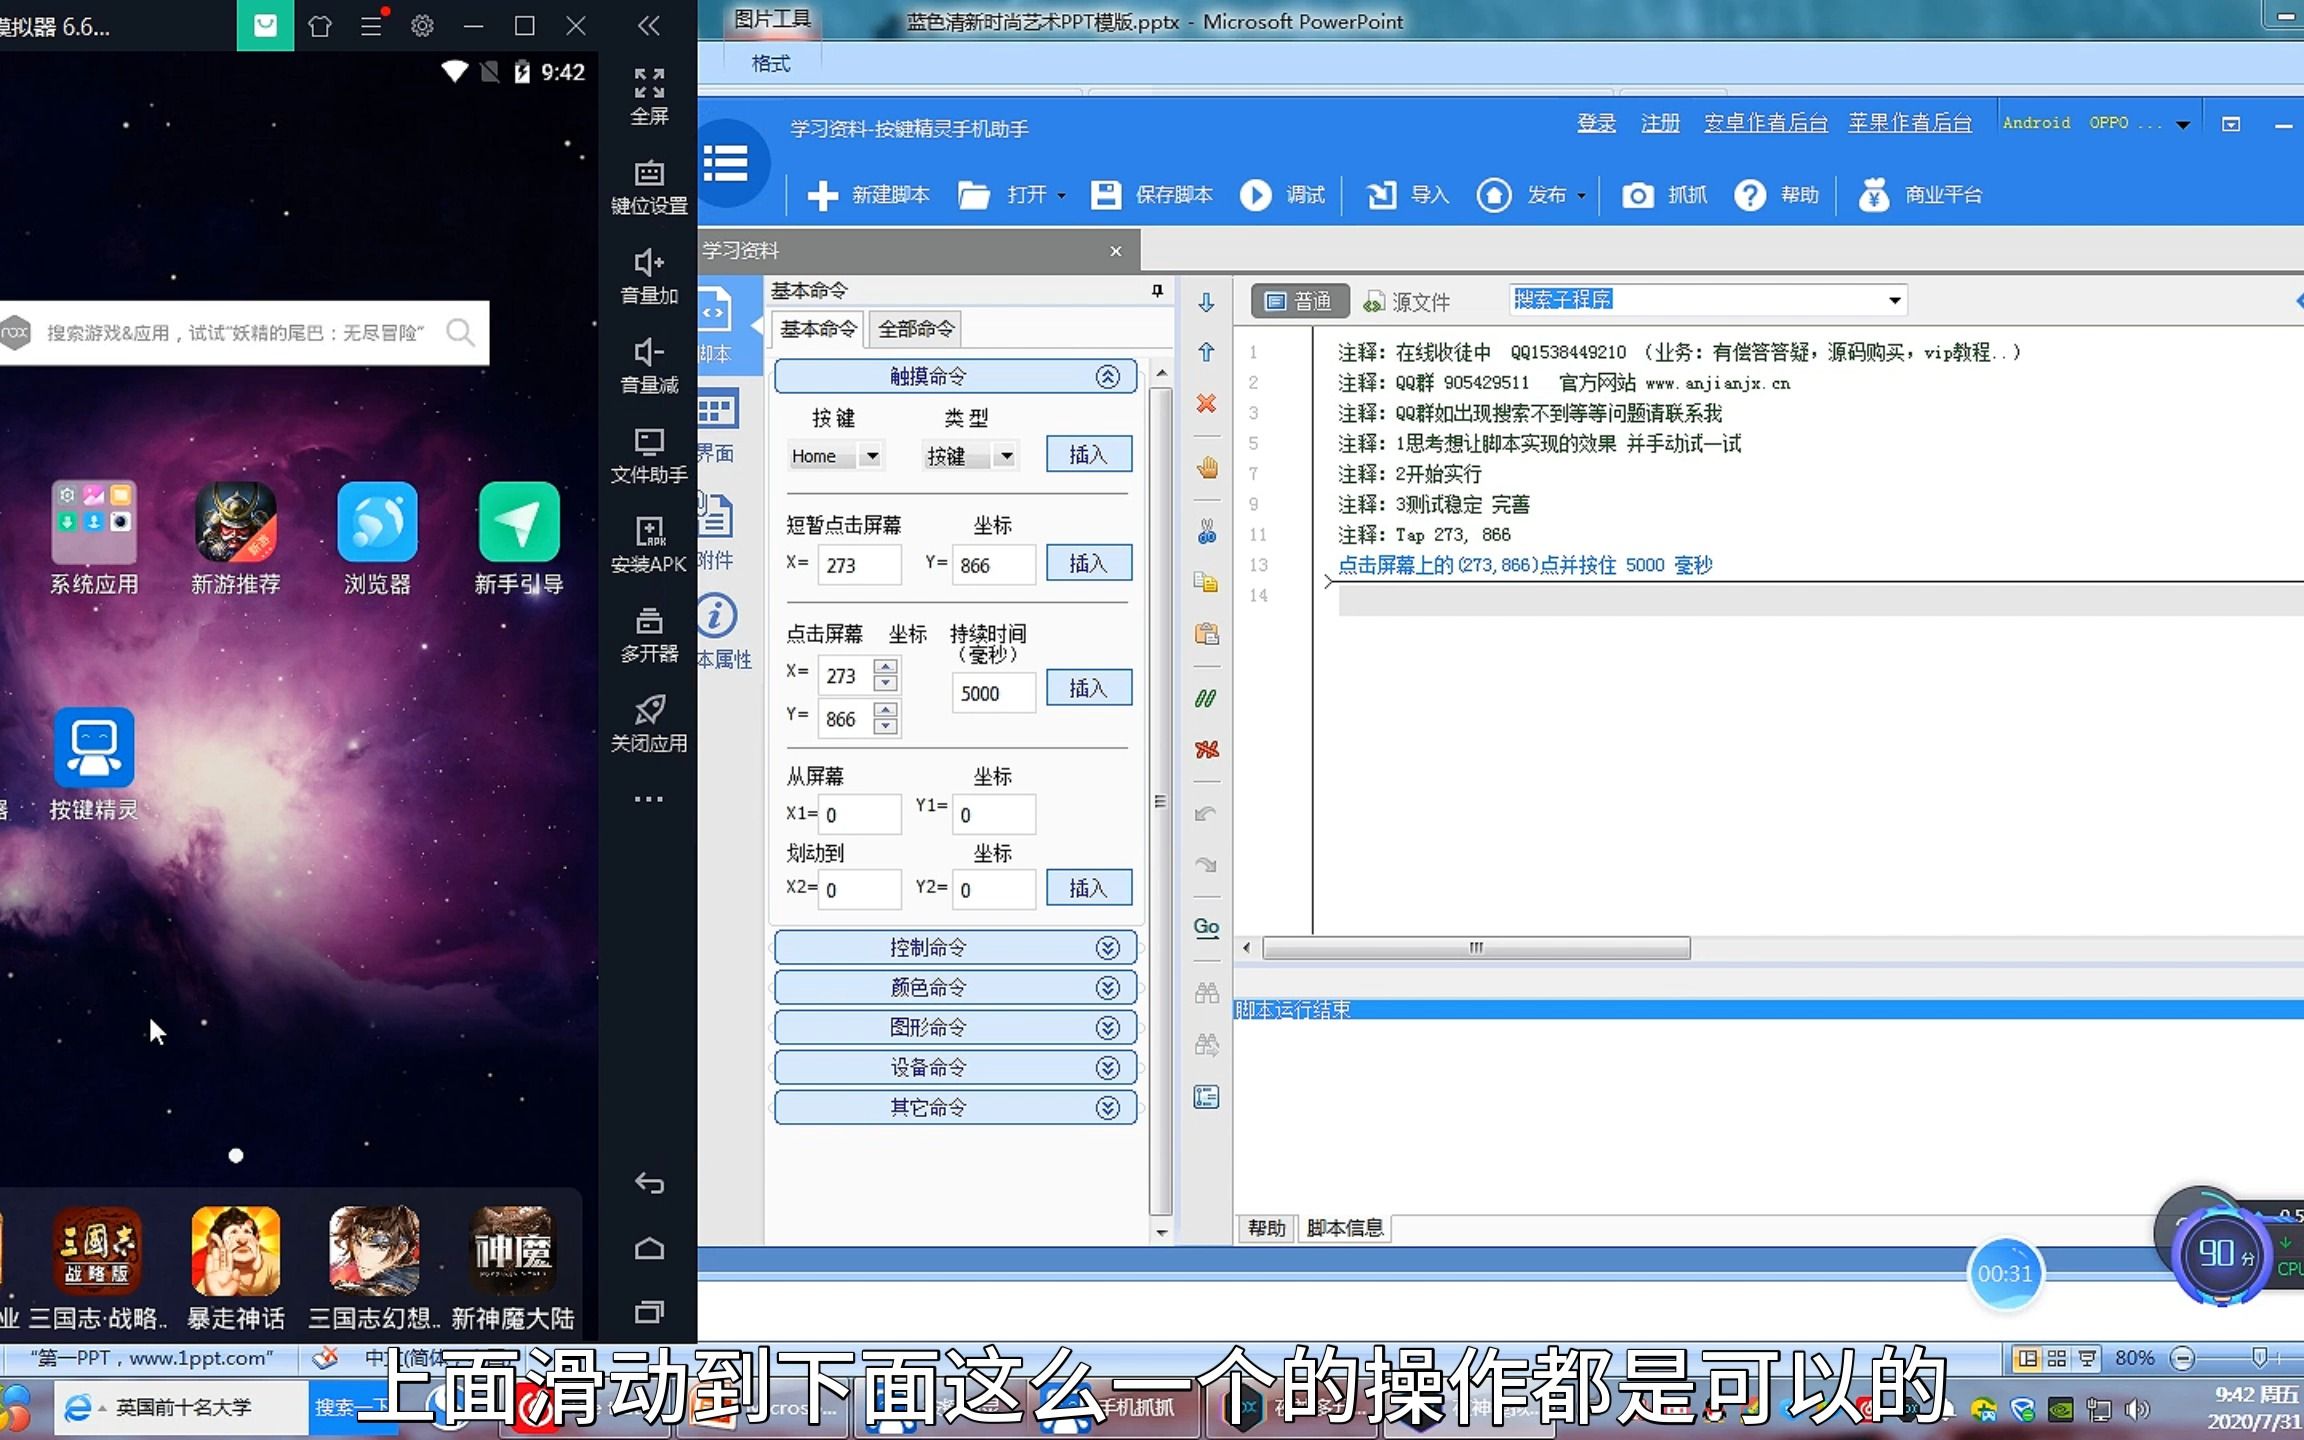
Task: Click 插入 for 划动到 swipe command
Action: [x=1088, y=888]
